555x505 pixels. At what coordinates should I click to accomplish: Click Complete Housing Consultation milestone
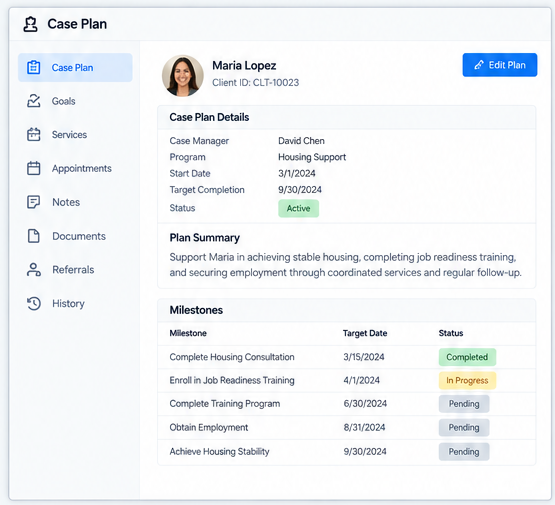232,357
